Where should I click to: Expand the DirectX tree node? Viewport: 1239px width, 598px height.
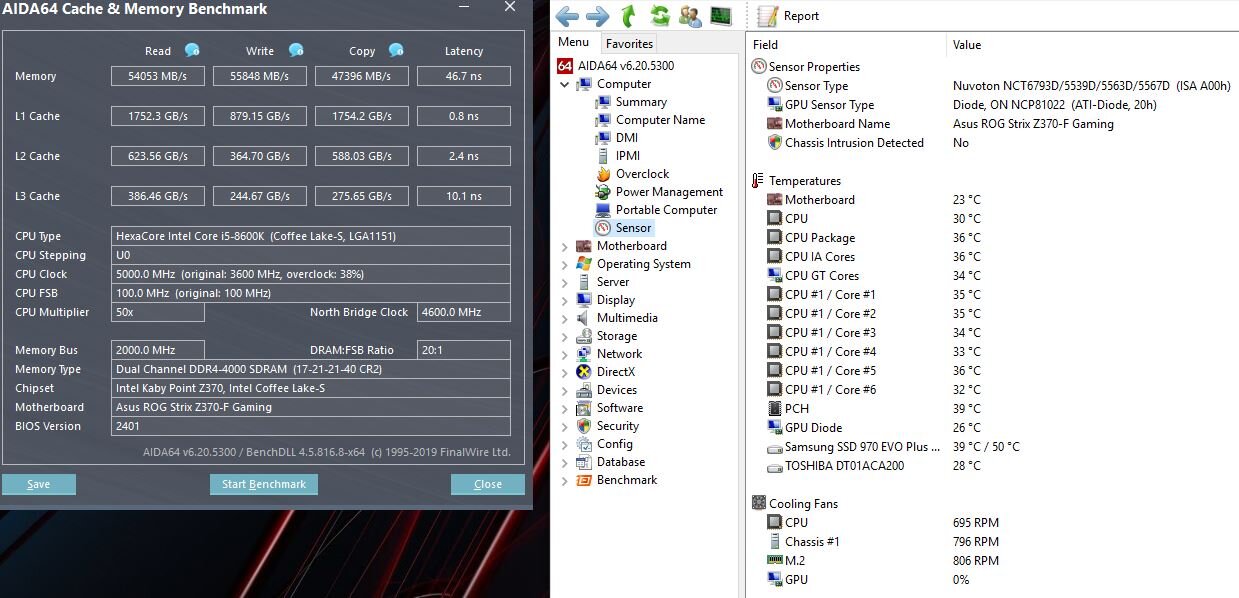pyautogui.click(x=565, y=372)
